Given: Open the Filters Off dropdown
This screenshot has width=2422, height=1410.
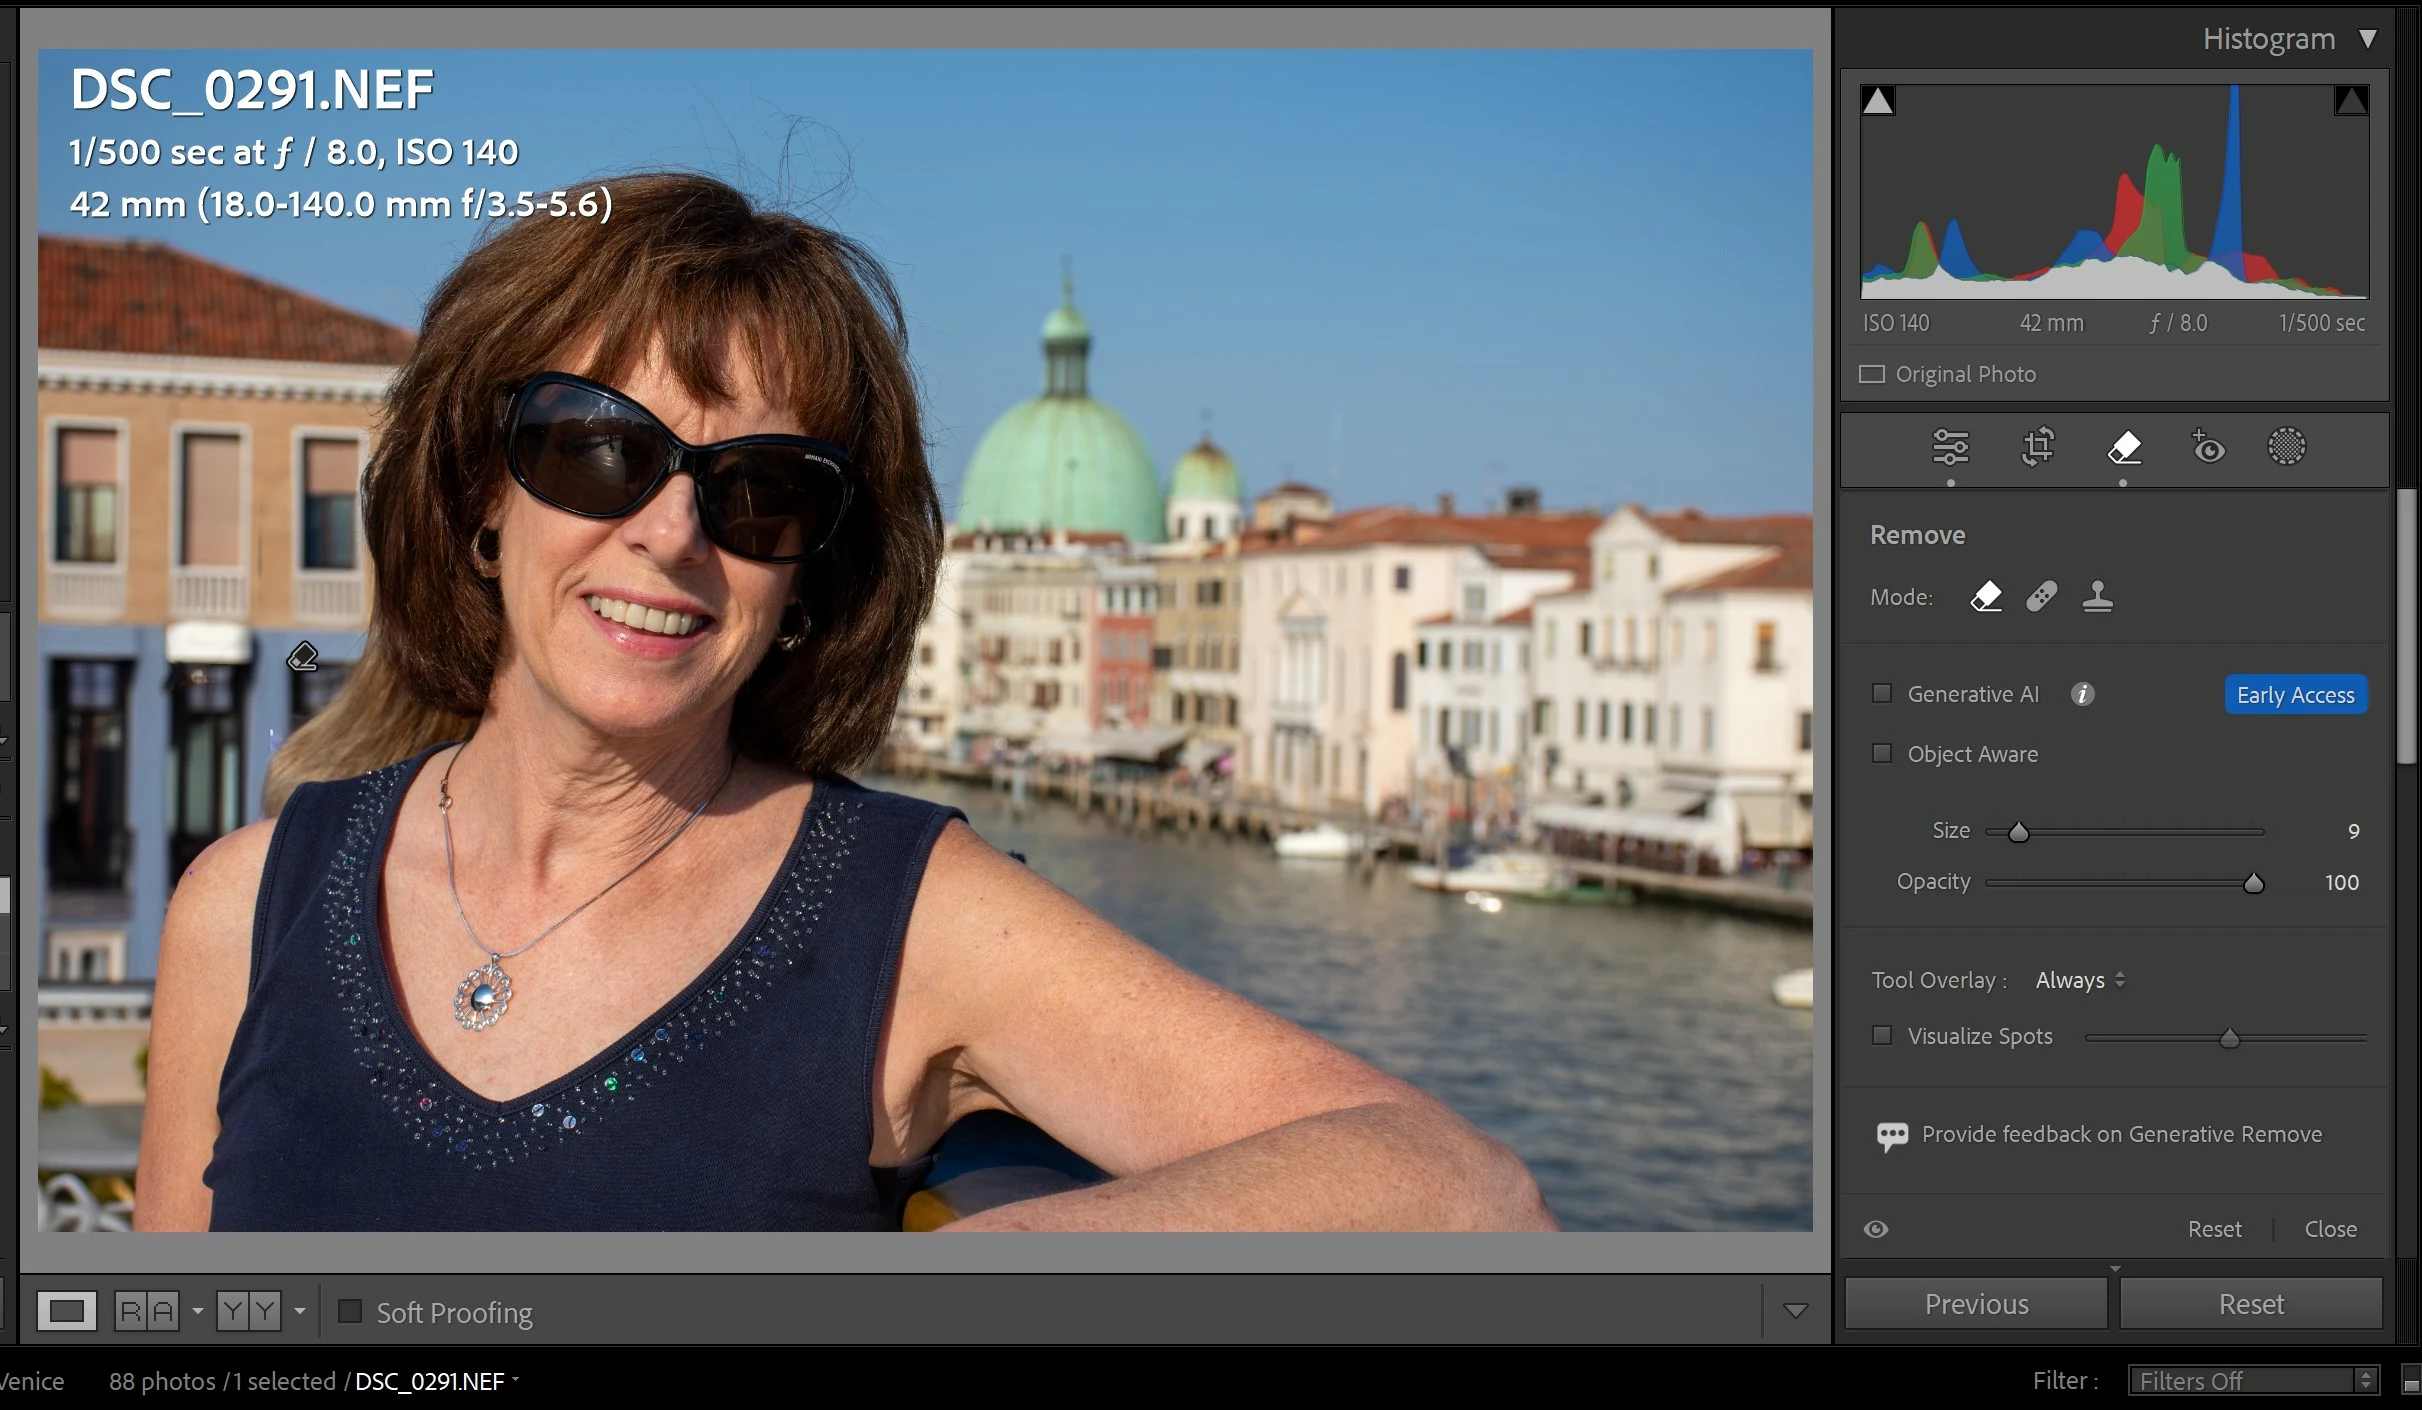Looking at the screenshot, I should tap(2250, 1381).
